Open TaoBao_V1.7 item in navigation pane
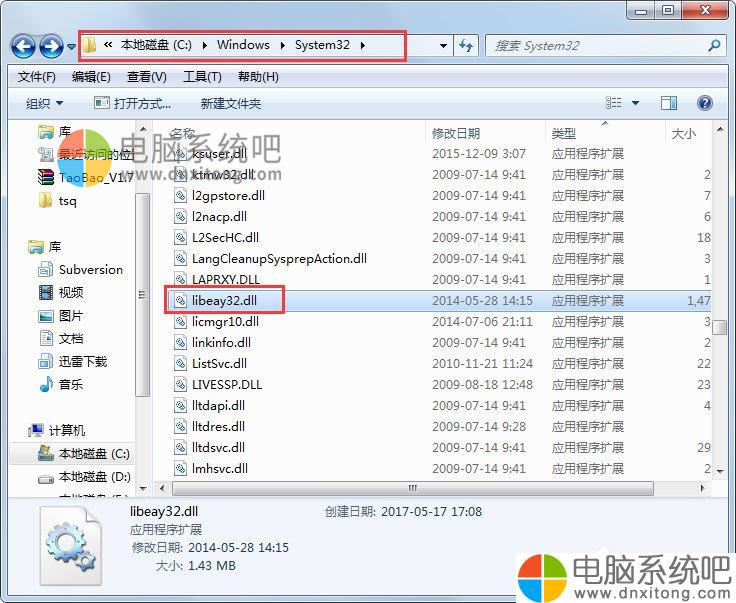This screenshot has height=603, width=736. pos(85,177)
